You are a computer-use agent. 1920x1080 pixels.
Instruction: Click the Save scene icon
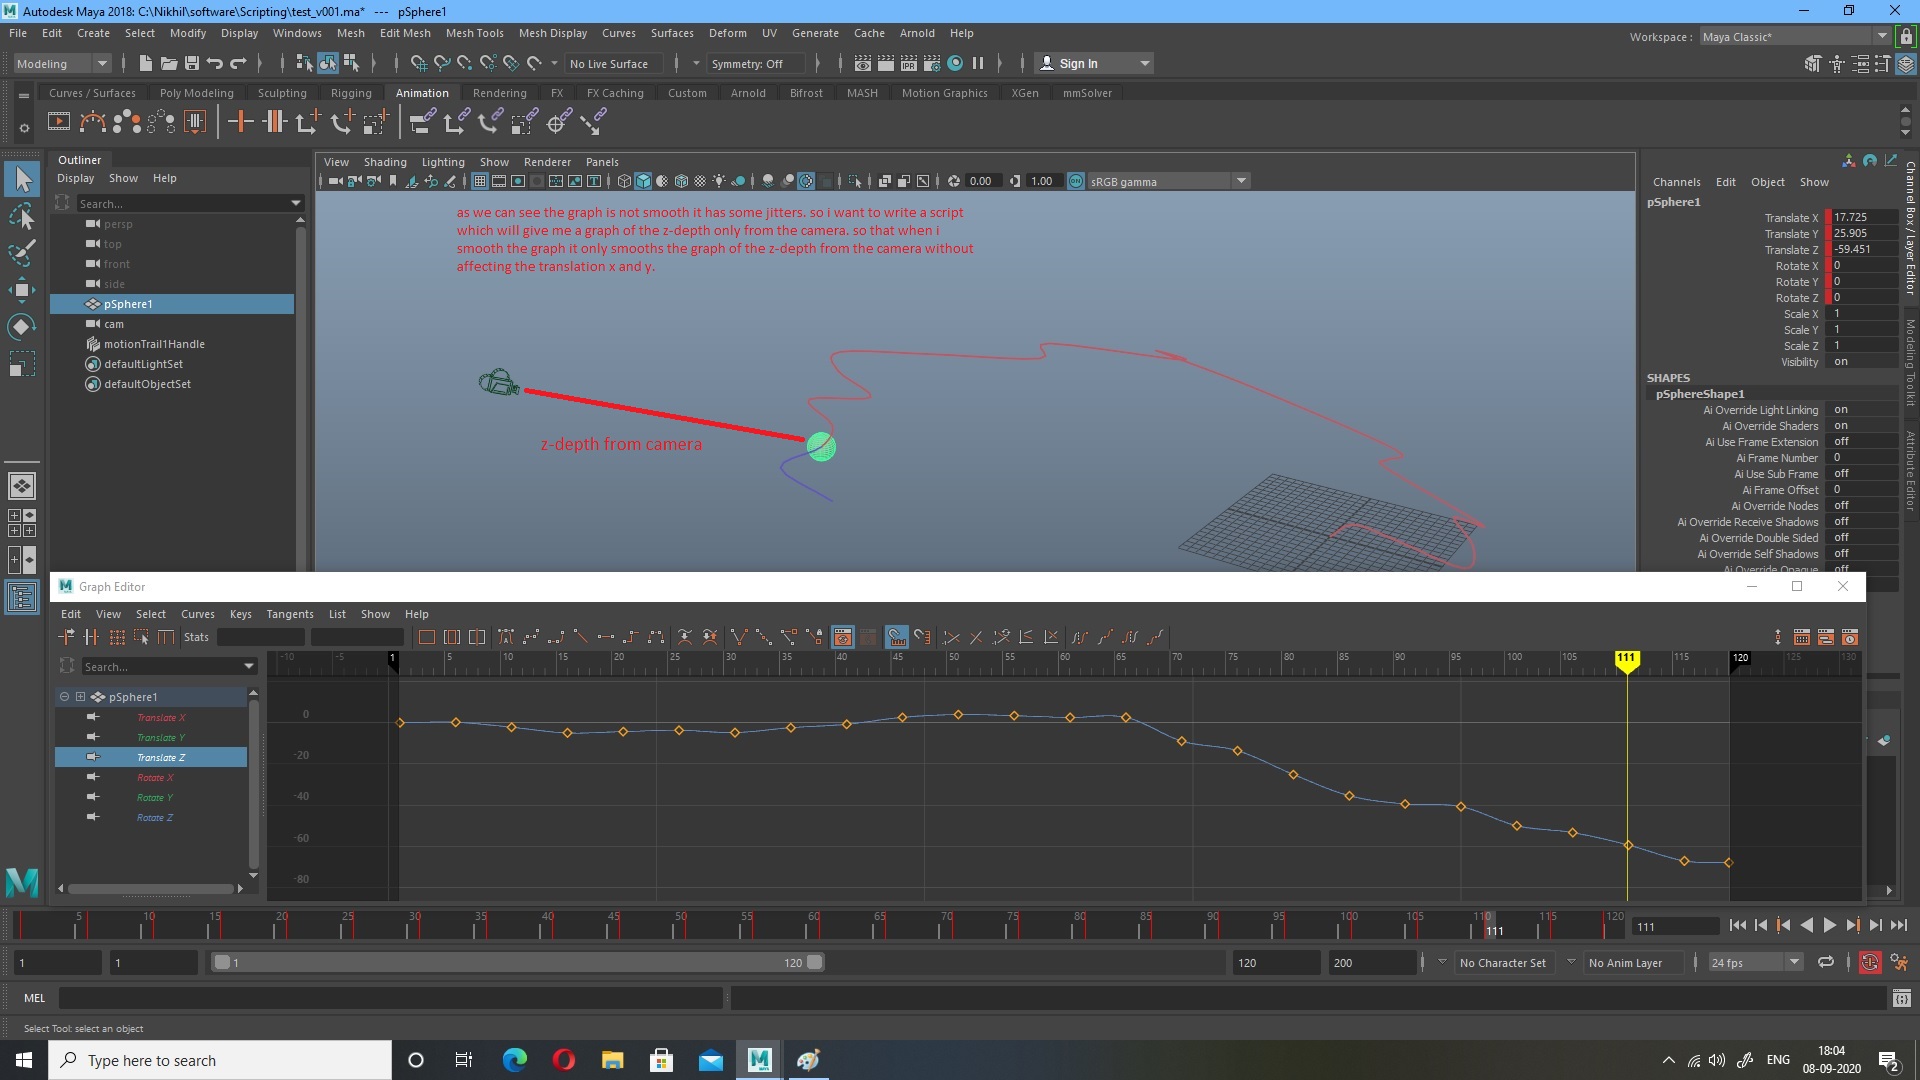tap(192, 63)
